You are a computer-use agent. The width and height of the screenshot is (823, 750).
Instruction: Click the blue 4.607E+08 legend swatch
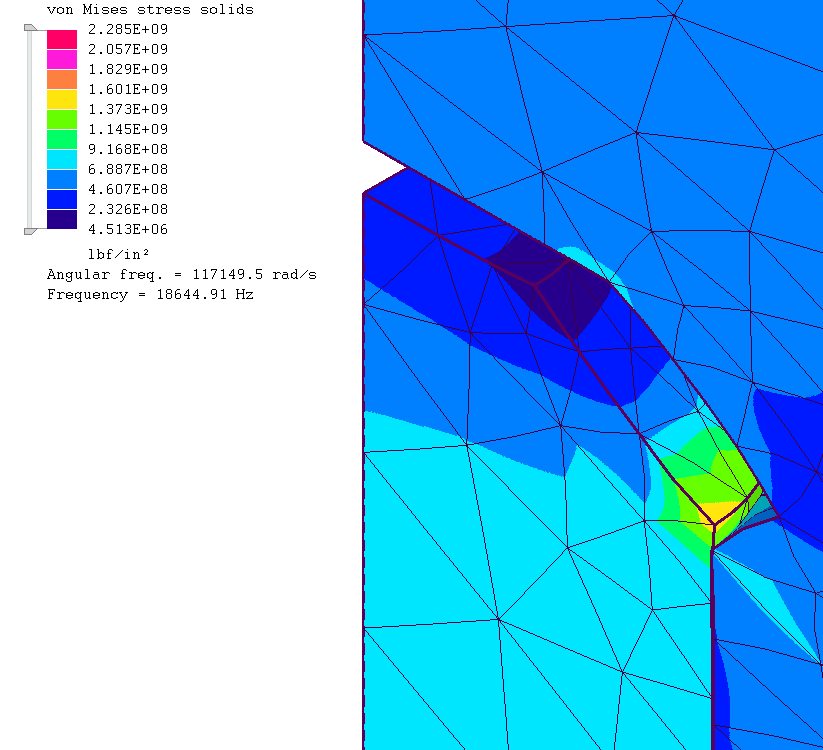coord(62,199)
